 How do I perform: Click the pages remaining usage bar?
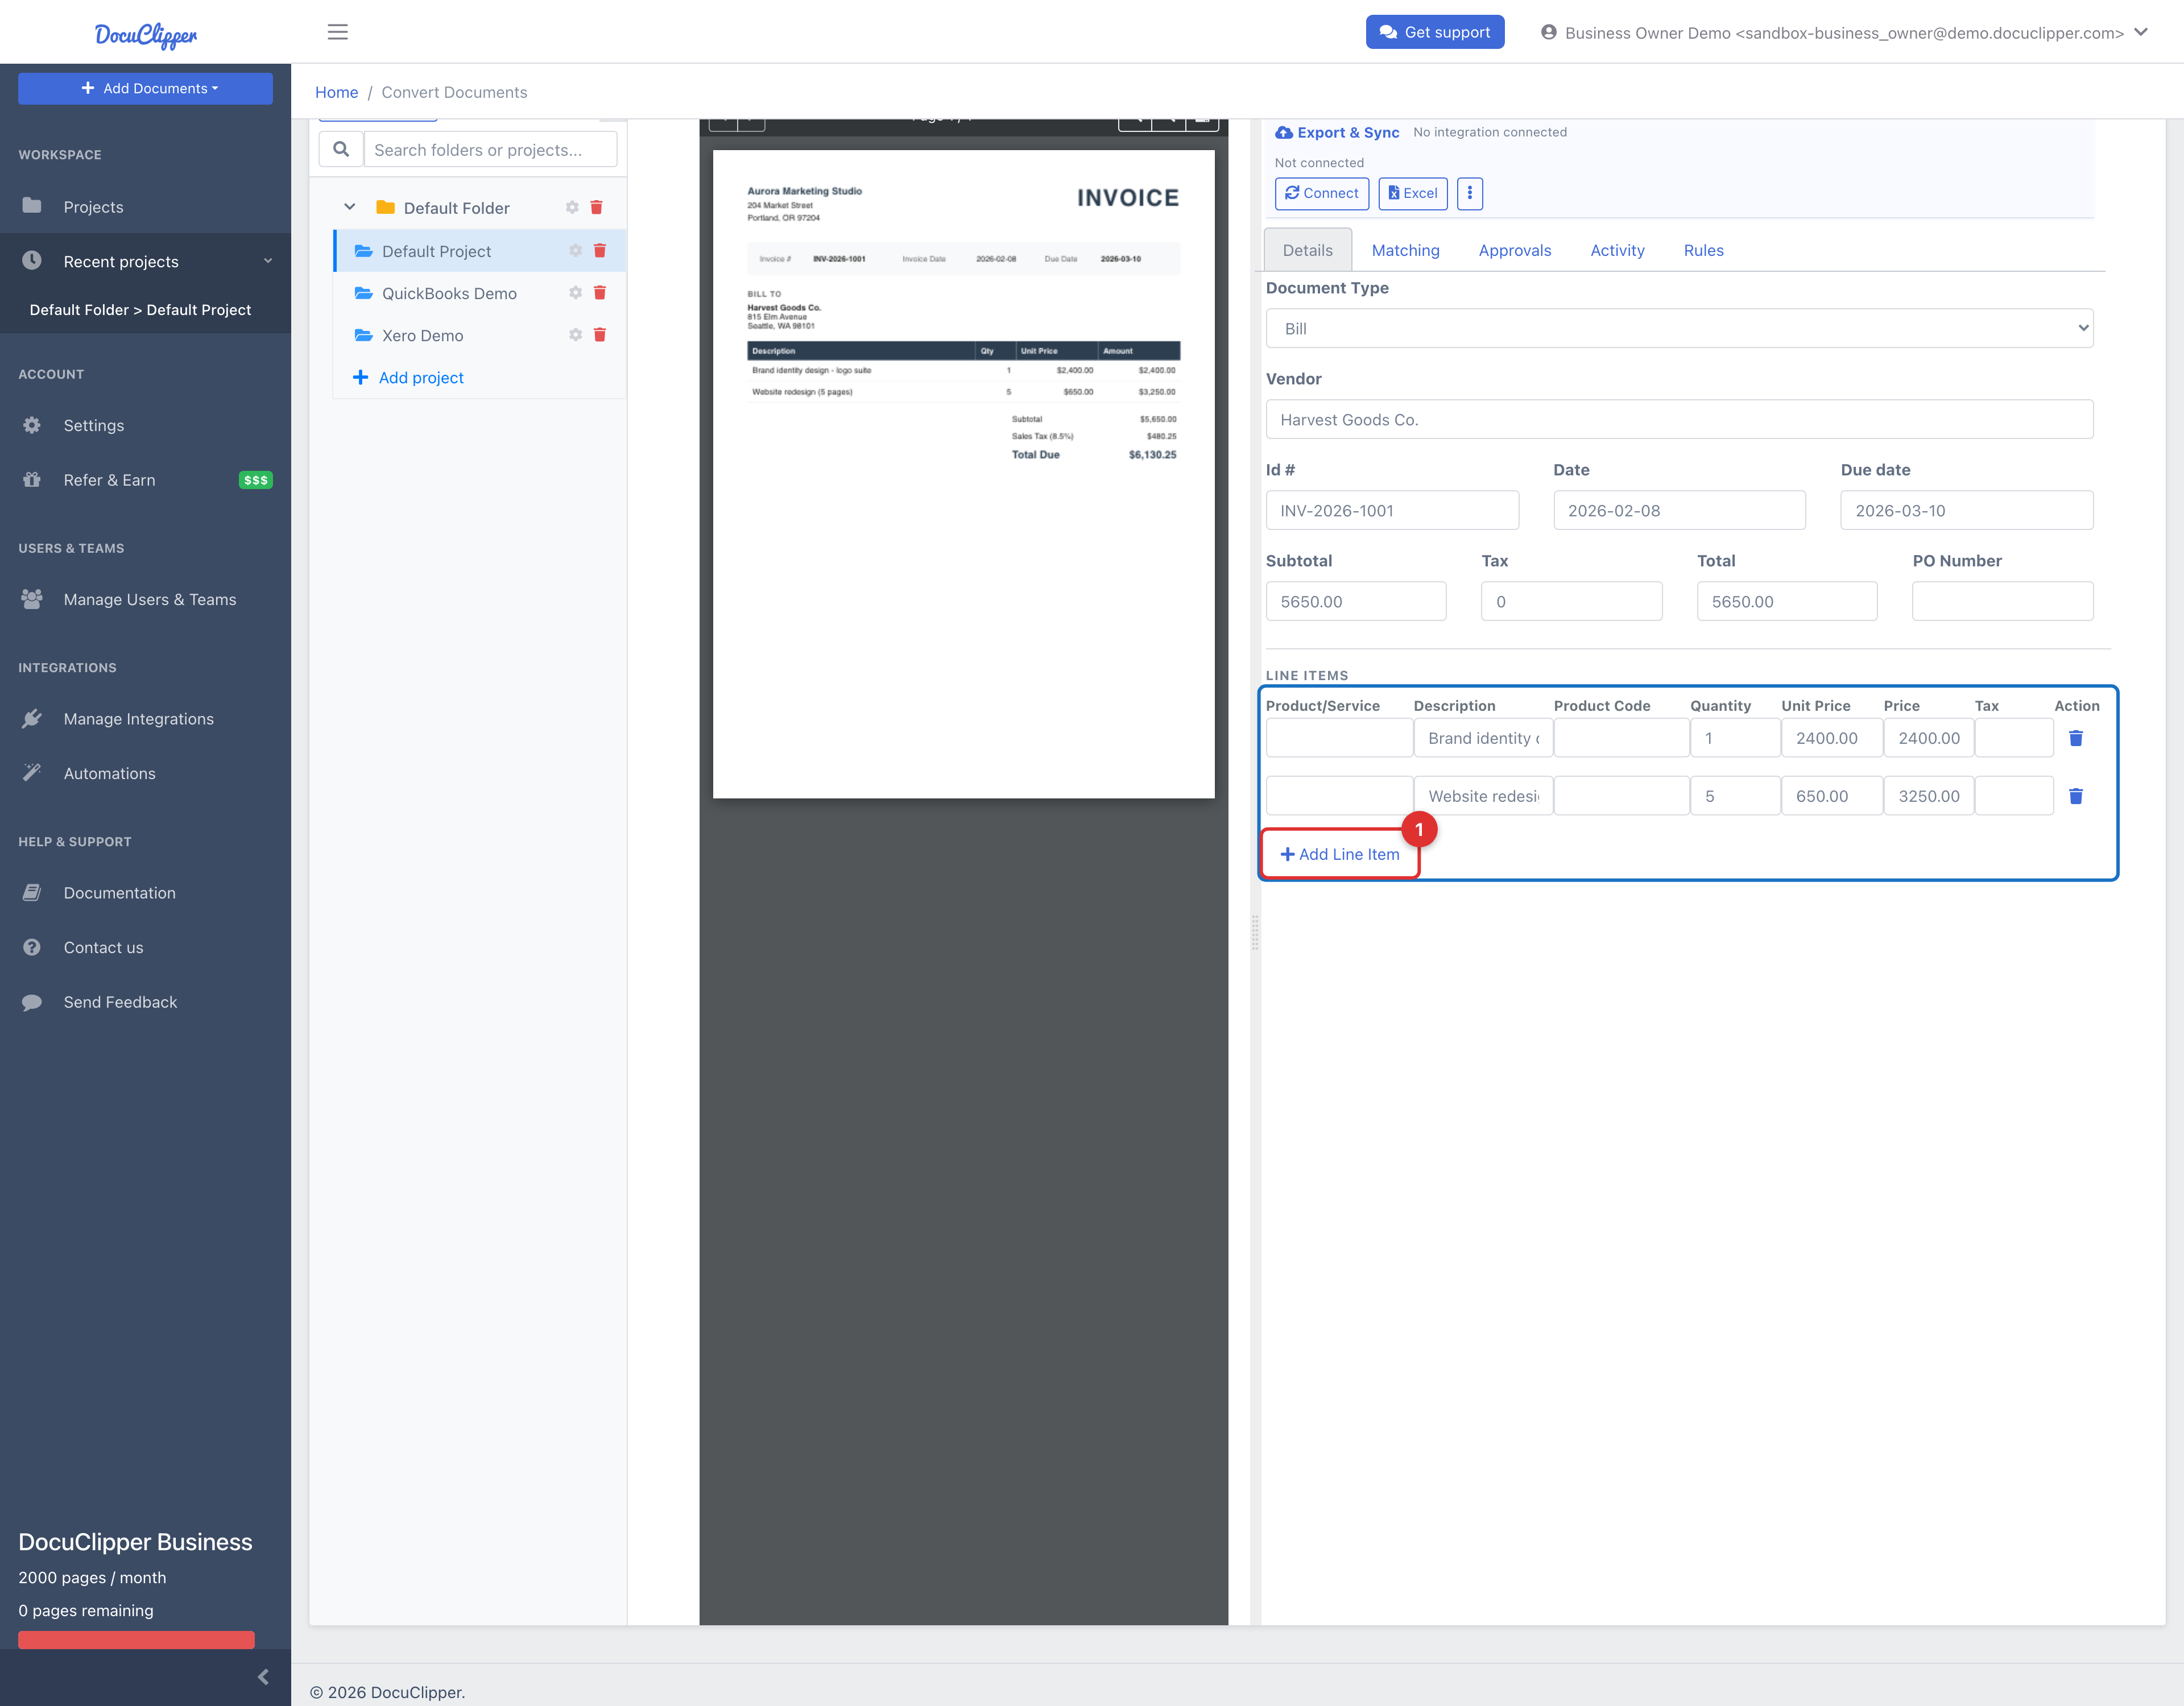pyautogui.click(x=136, y=1639)
